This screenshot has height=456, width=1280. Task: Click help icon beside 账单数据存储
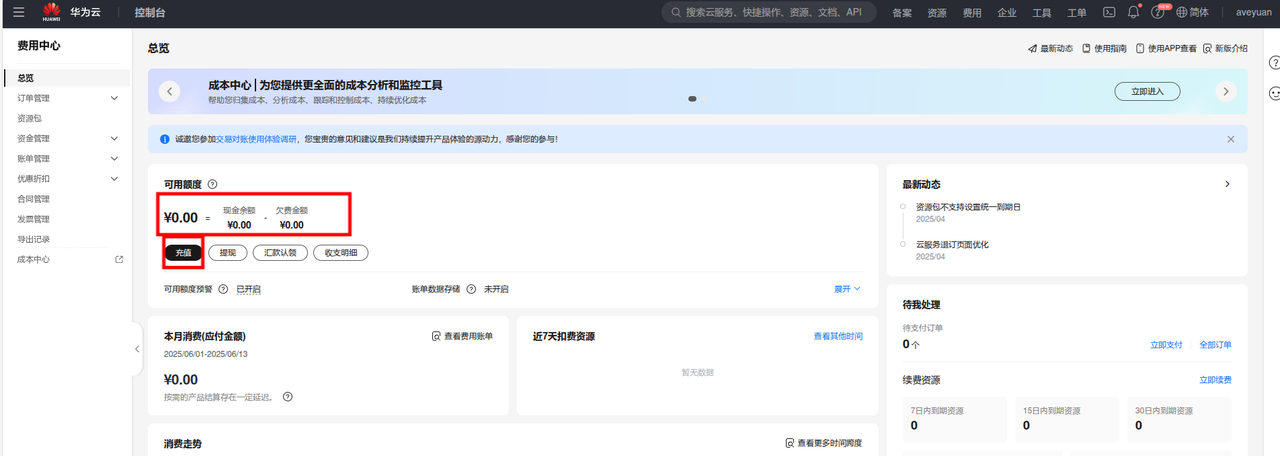[x=471, y=289]
